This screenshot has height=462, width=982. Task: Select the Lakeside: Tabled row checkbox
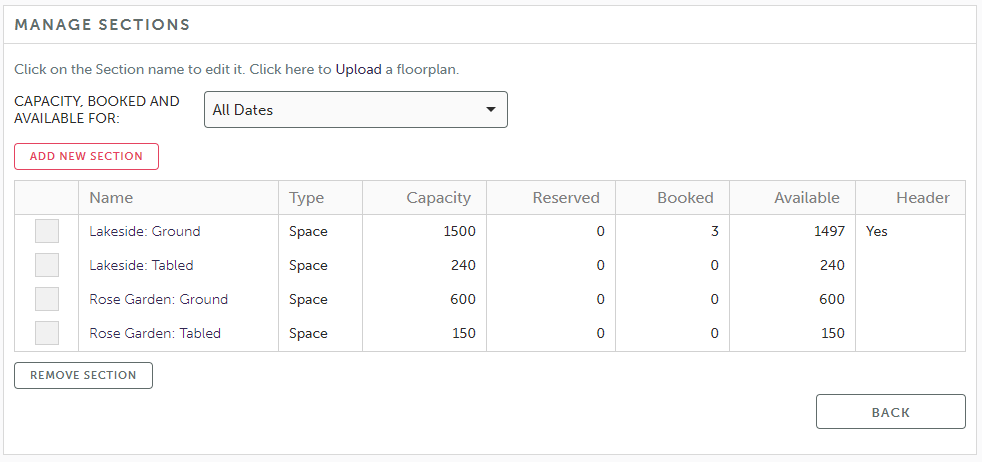point(47,265)
